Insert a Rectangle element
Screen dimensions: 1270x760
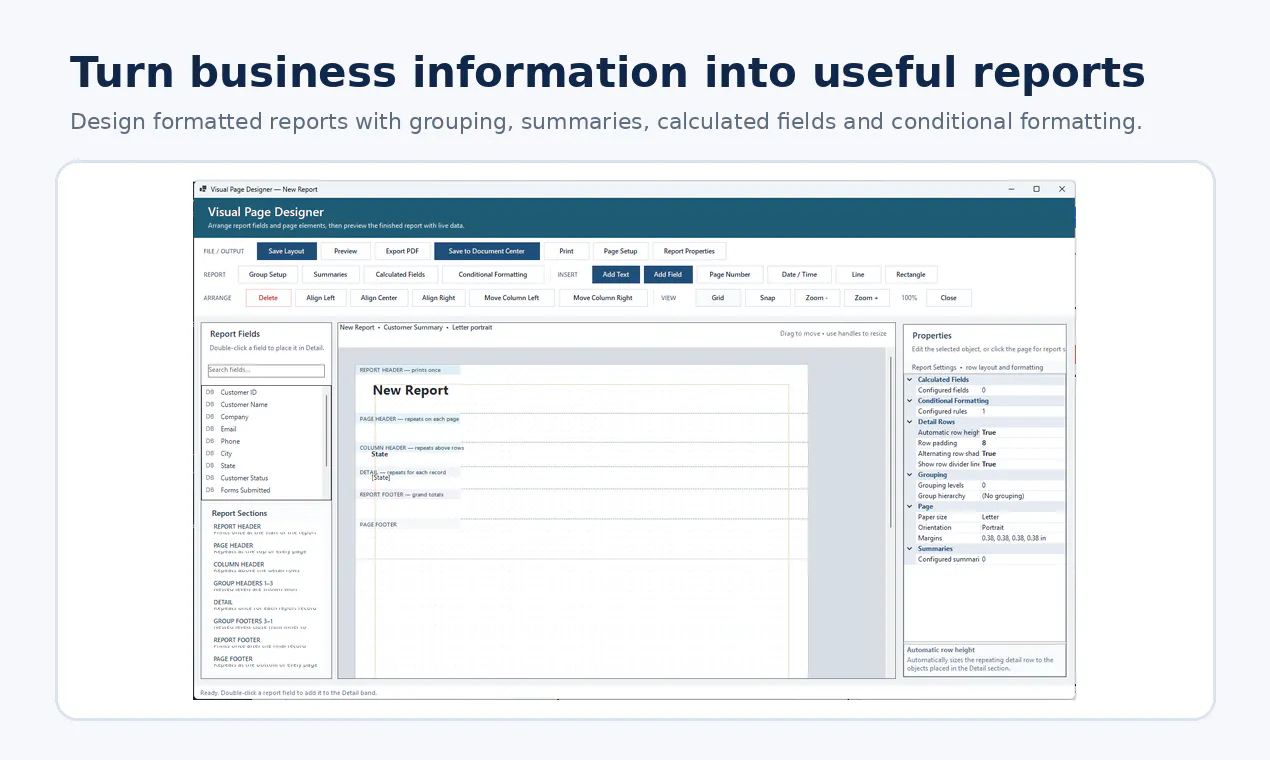[x=911, y=274]
